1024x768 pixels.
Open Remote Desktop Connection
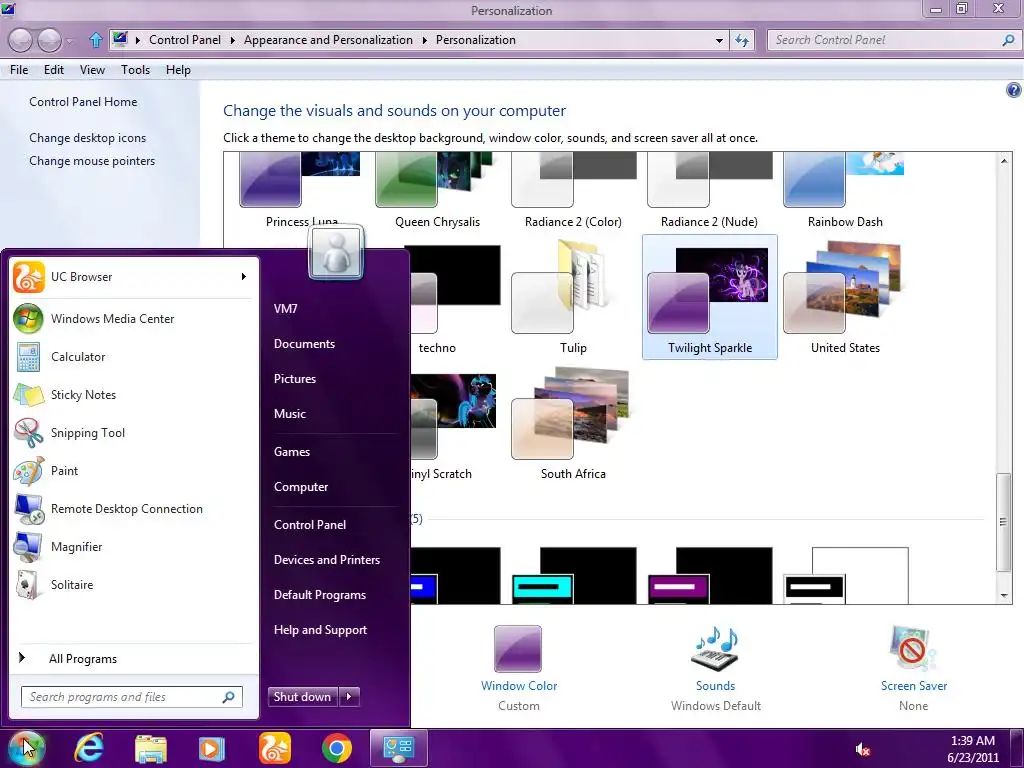pos(131,509)
